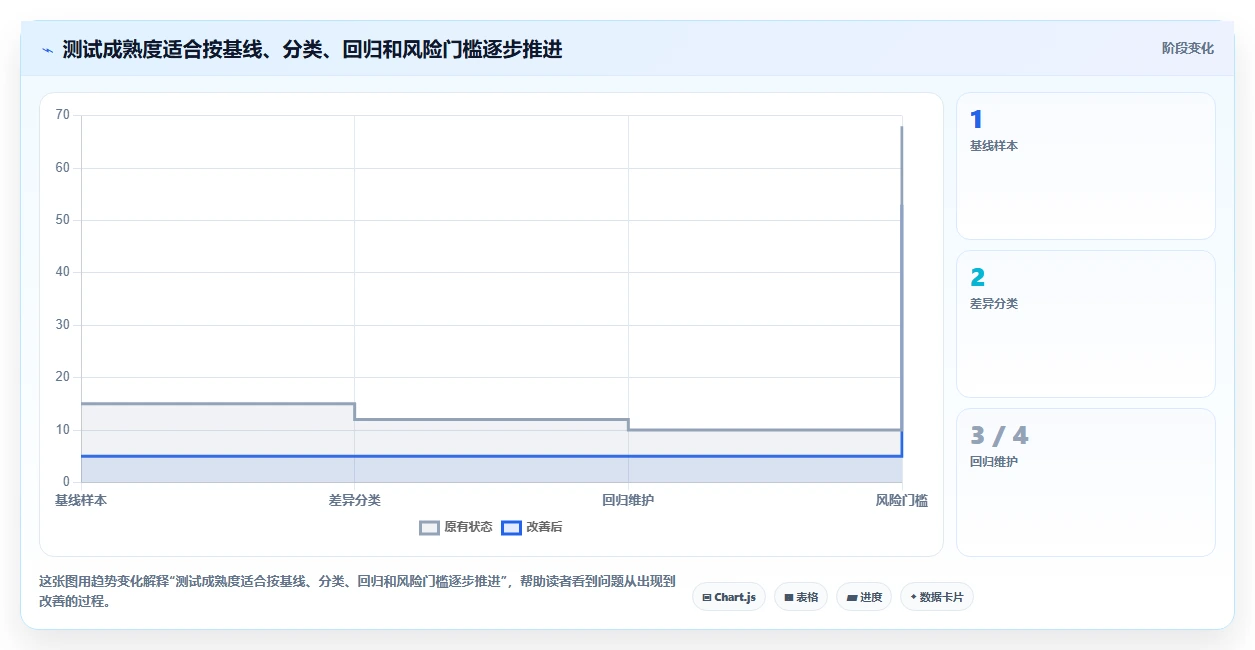1255x650 pixels.
Task: Click the 基线样本 x-axis label
Action: [x=81, y=500]
